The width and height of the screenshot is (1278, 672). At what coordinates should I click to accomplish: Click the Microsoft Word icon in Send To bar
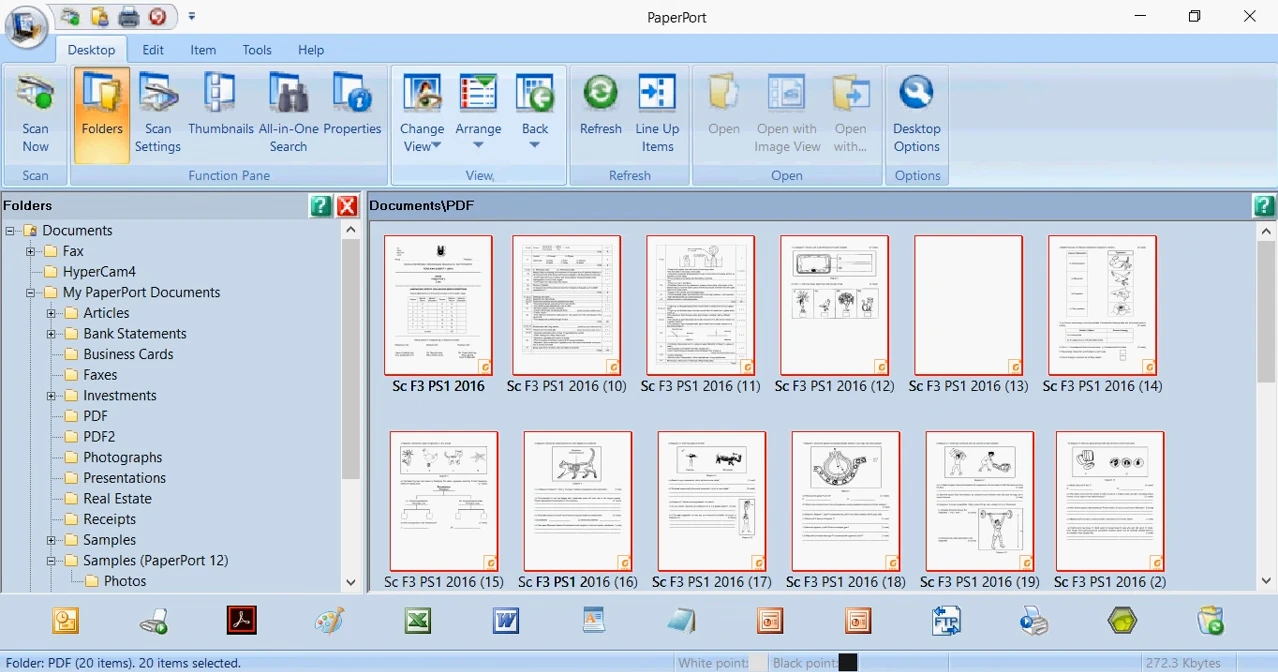(506, 621)
